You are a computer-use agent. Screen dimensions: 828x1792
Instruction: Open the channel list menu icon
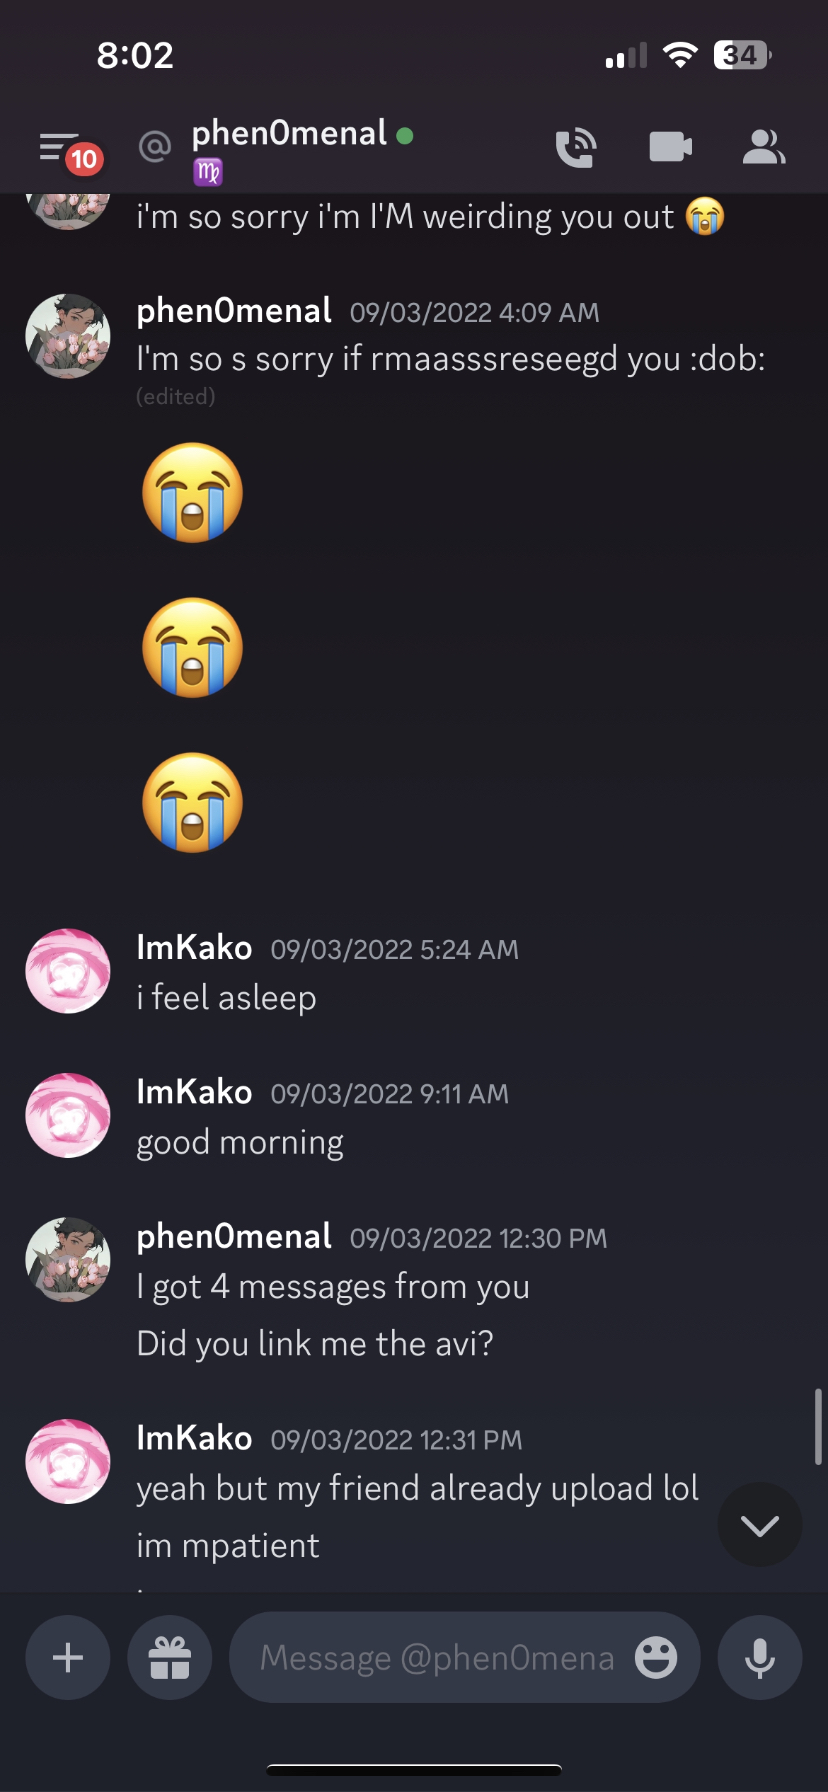(60, 148)
